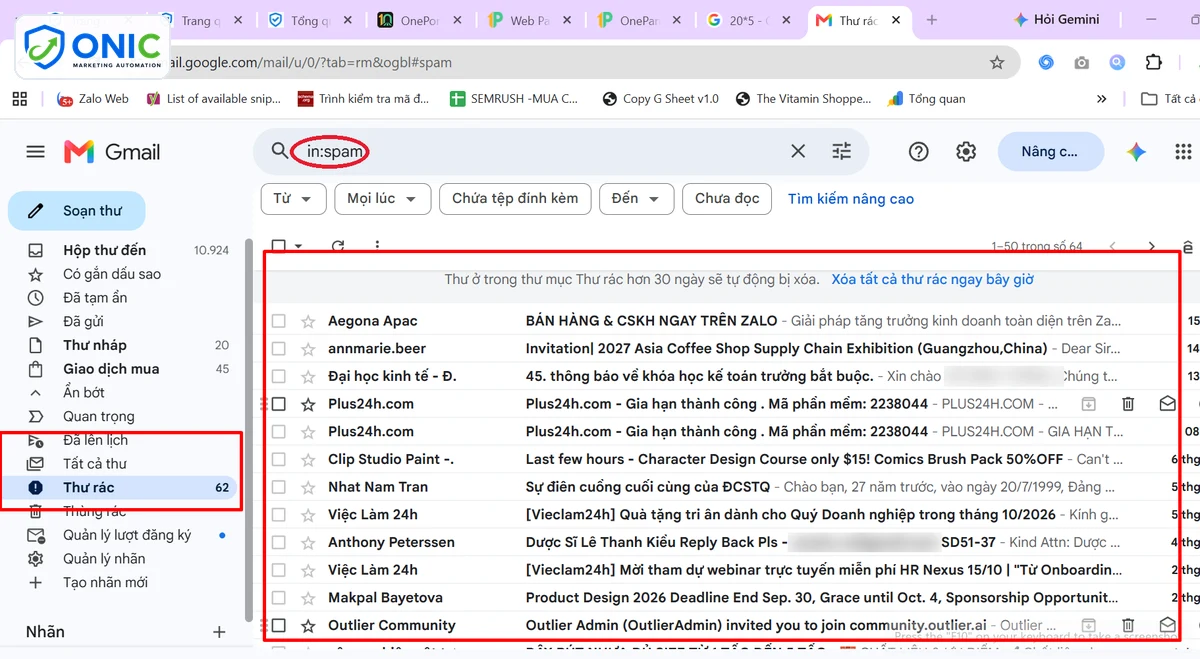Click Xóa tất cả thư rác ngay bây giờ link

point(932,280)
